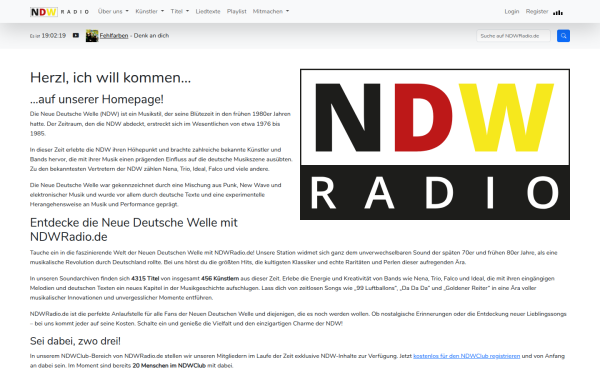The height and width of the screenshot is (375, 600).
Task: Click the bold text 456 Künstlern
Action: pyautogui.click(x=220, y=278)
